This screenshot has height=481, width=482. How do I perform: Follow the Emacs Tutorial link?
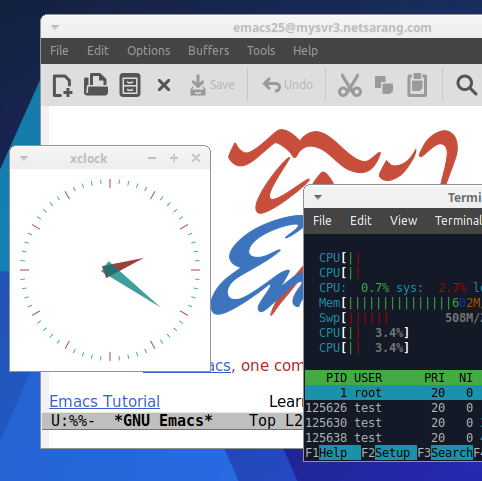pyautogui.click(x=105, y=401)
